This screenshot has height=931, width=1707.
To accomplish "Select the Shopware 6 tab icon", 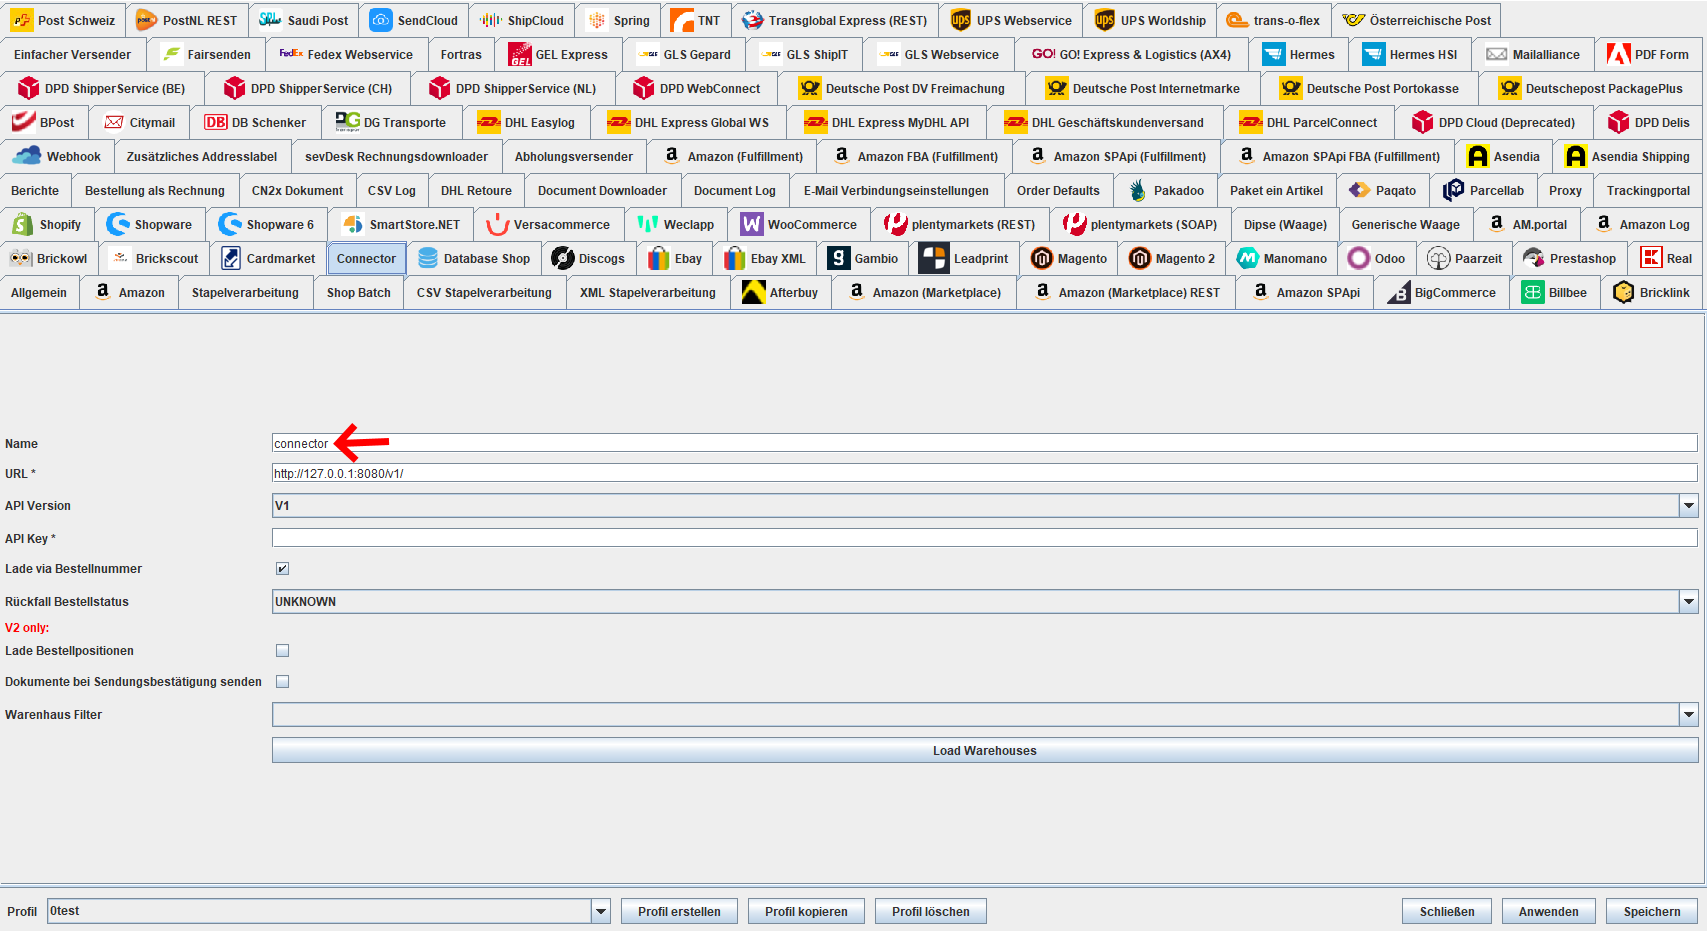I will point(230,224).
